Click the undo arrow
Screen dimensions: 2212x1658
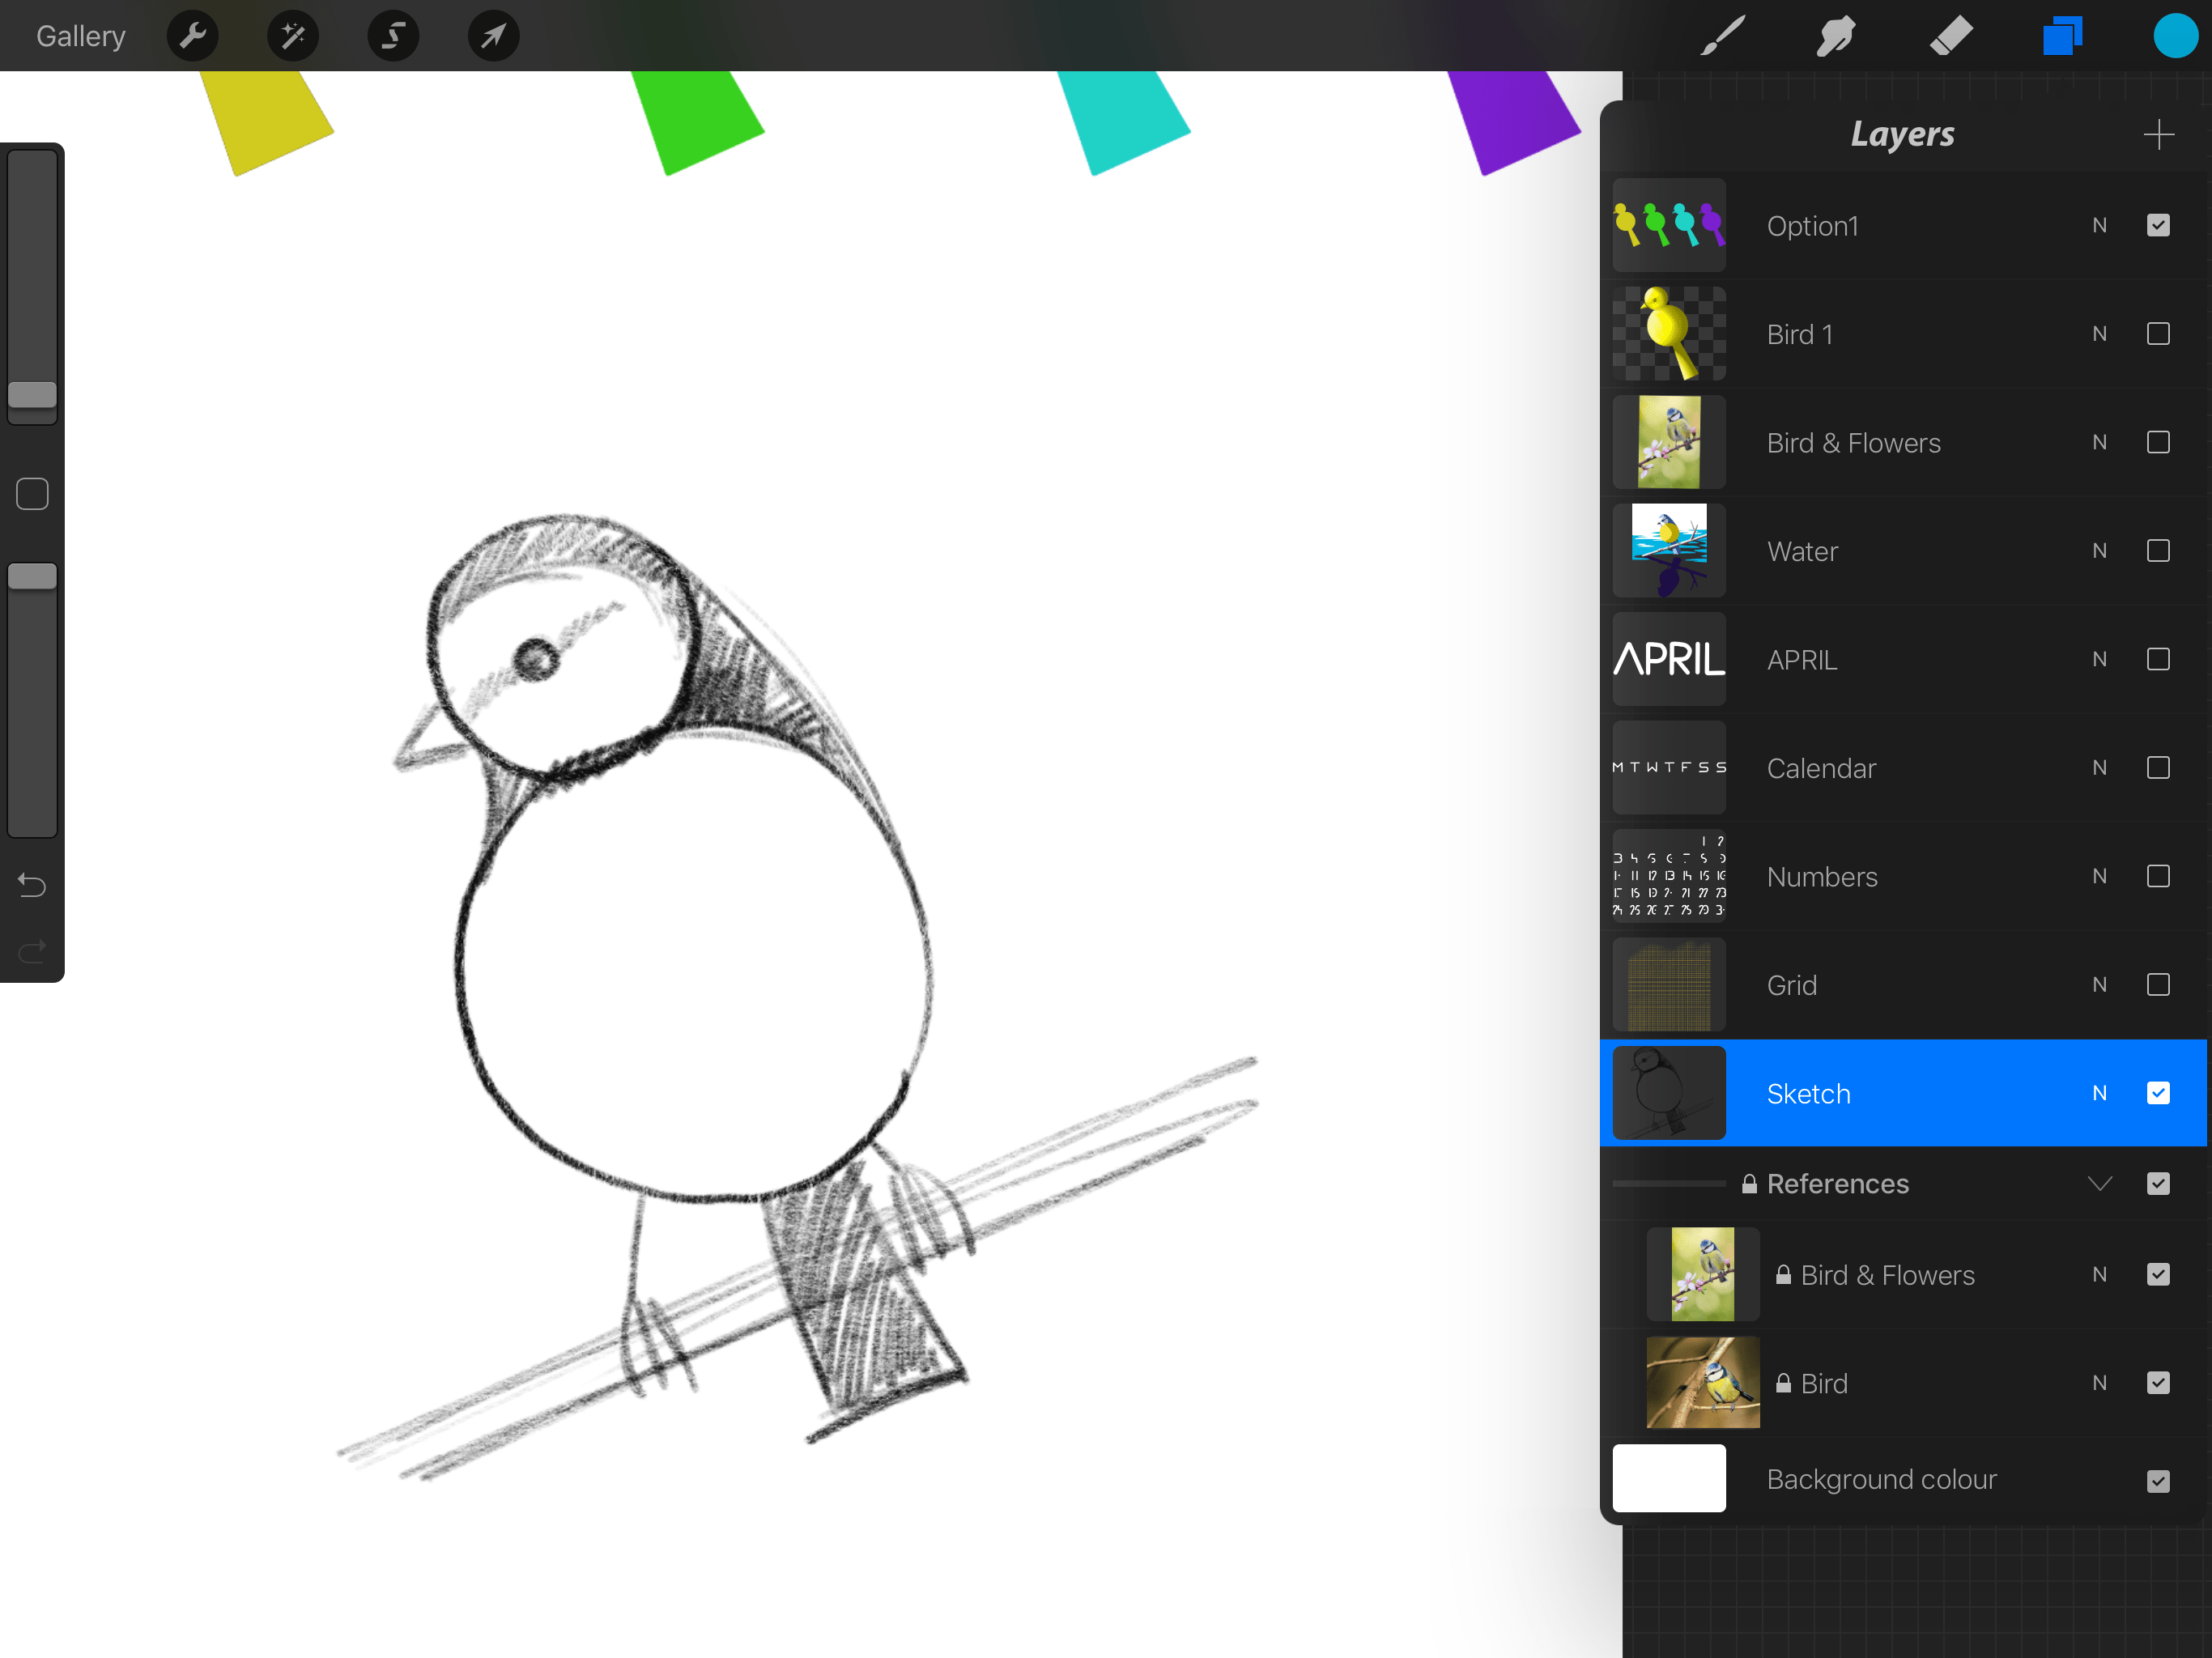(x=32, y=885)
